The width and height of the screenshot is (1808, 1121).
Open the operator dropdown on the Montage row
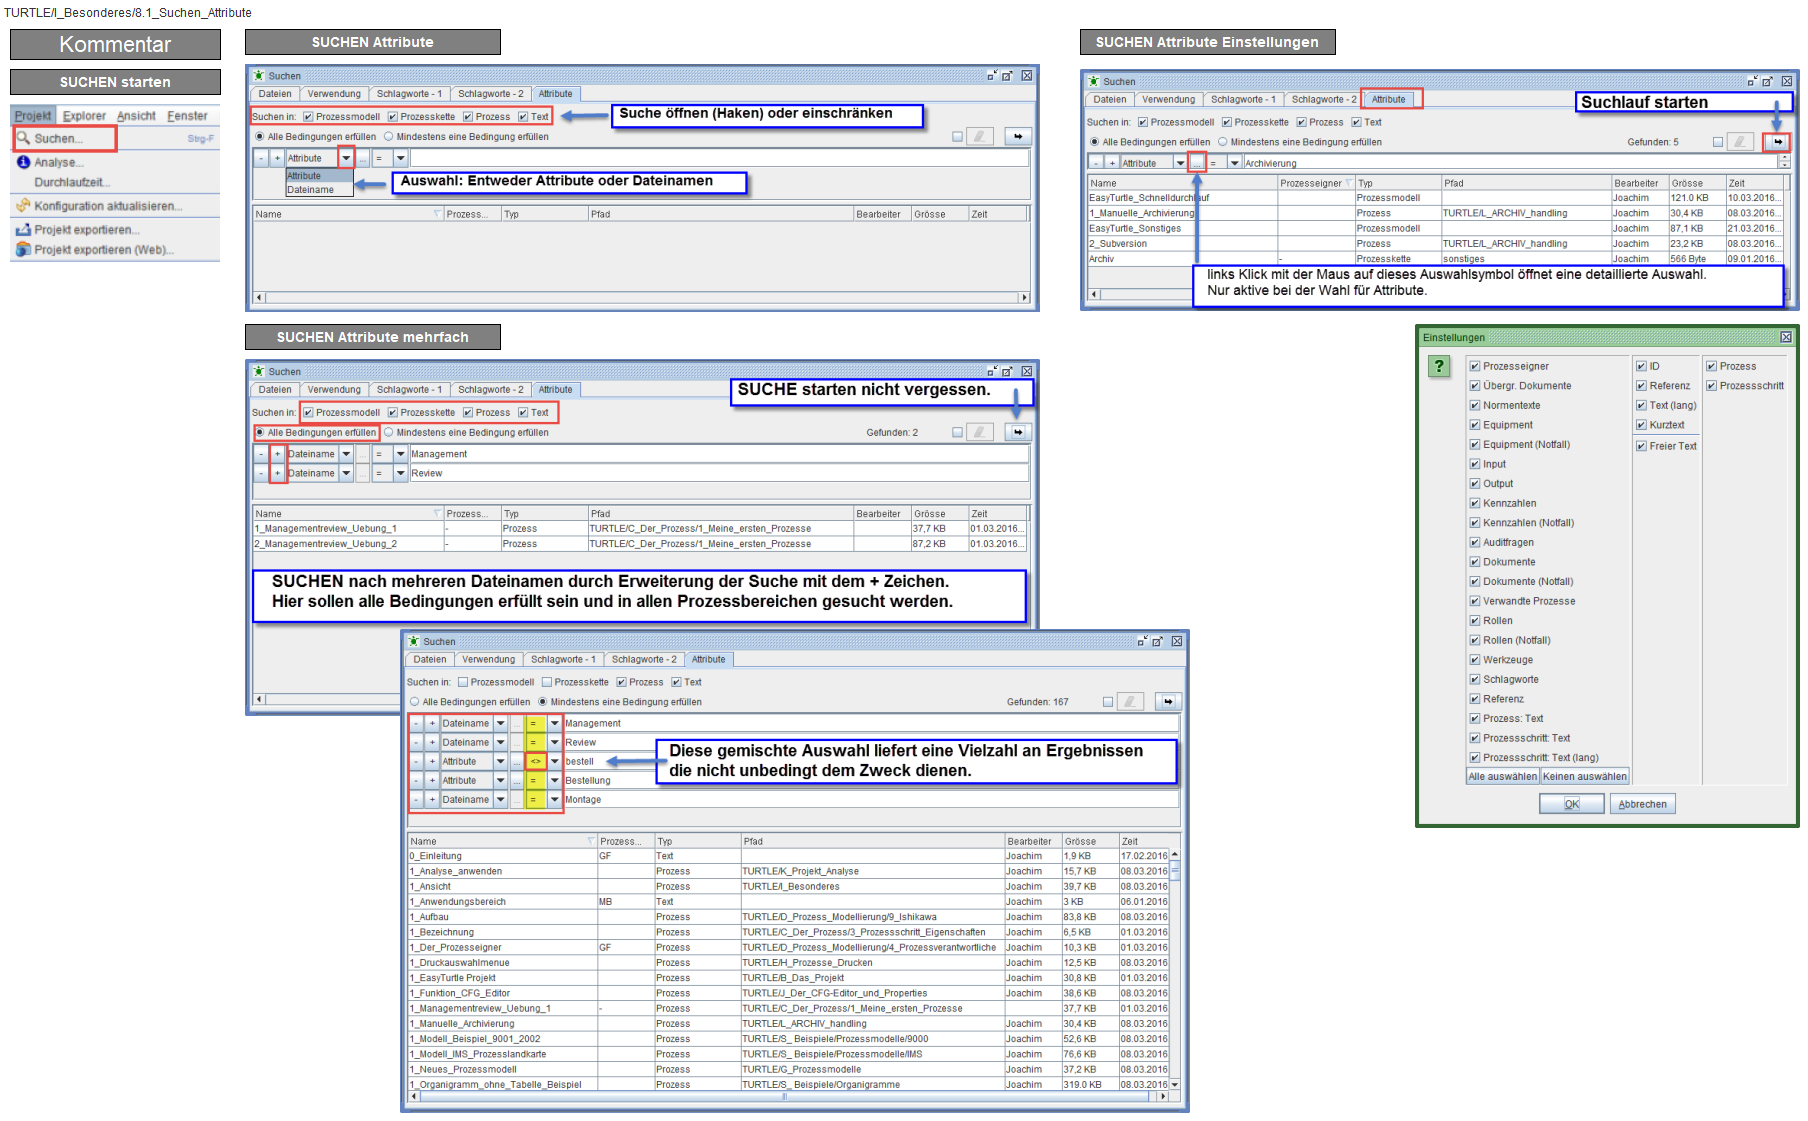pos(554,800)
